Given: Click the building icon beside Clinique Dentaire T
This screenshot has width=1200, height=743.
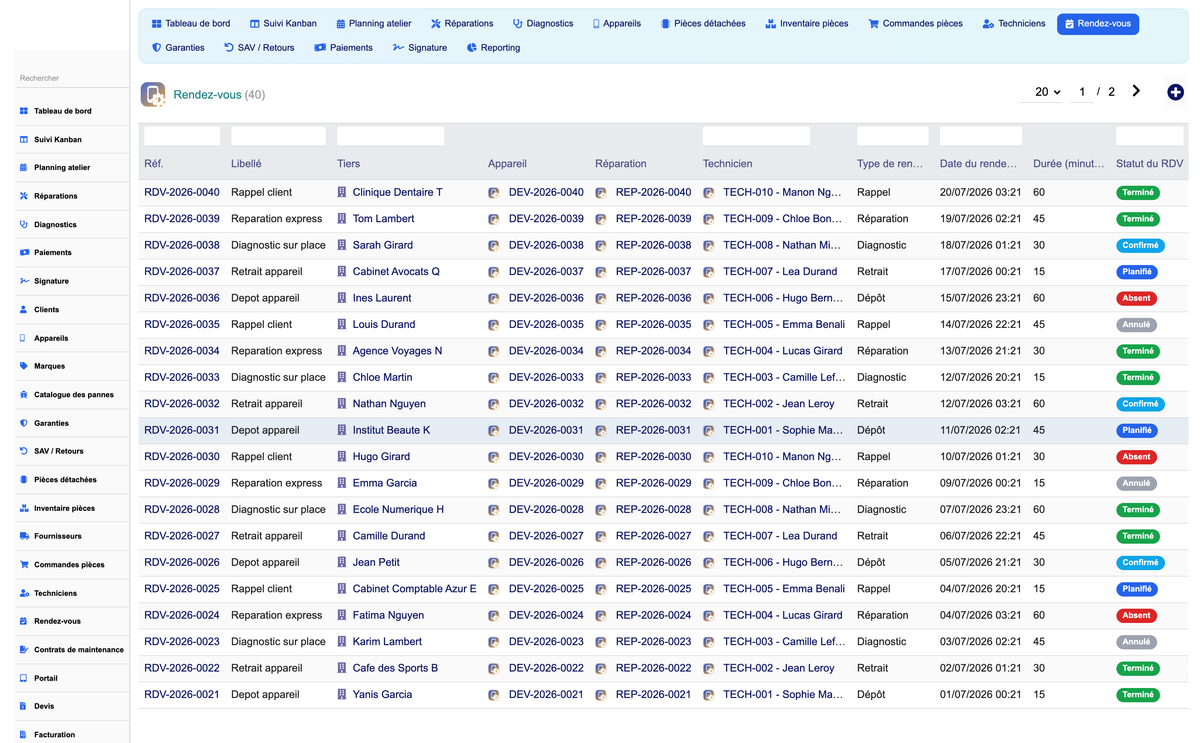Looking at the screenshot, I should [342, 192].
